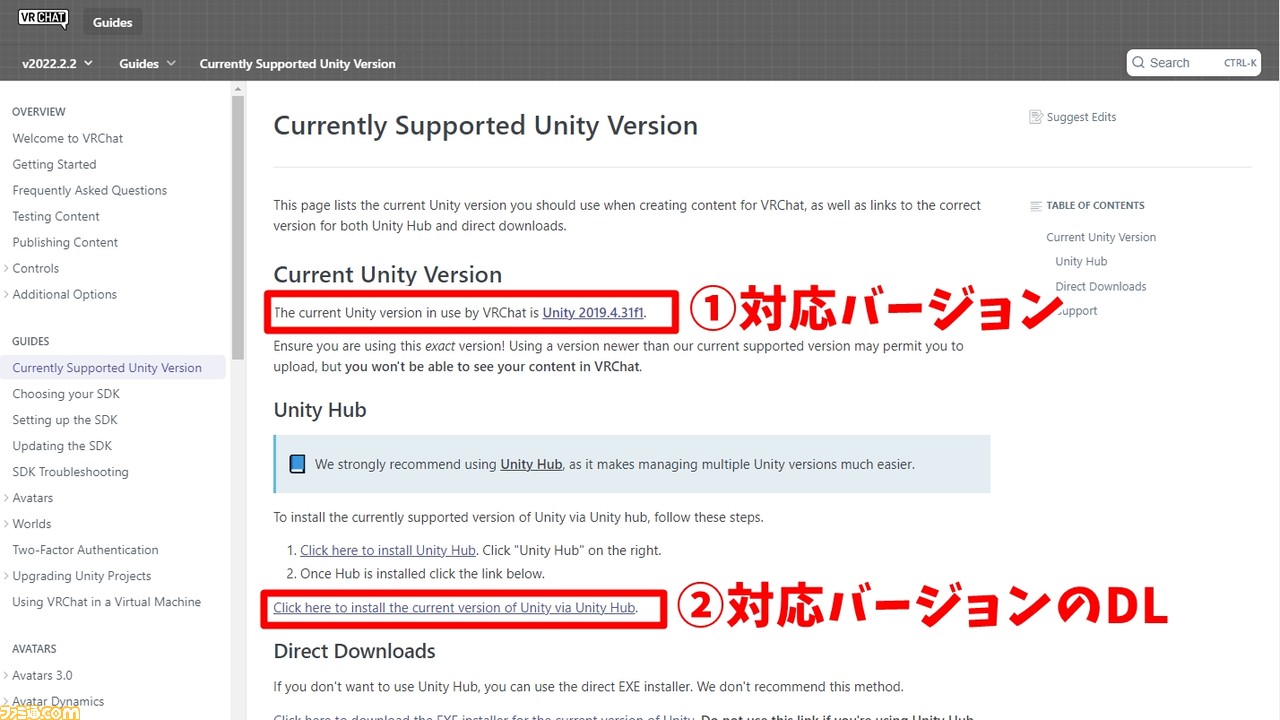
Task: Open Welcome to VRChat page
Action: tap(68, 138)
